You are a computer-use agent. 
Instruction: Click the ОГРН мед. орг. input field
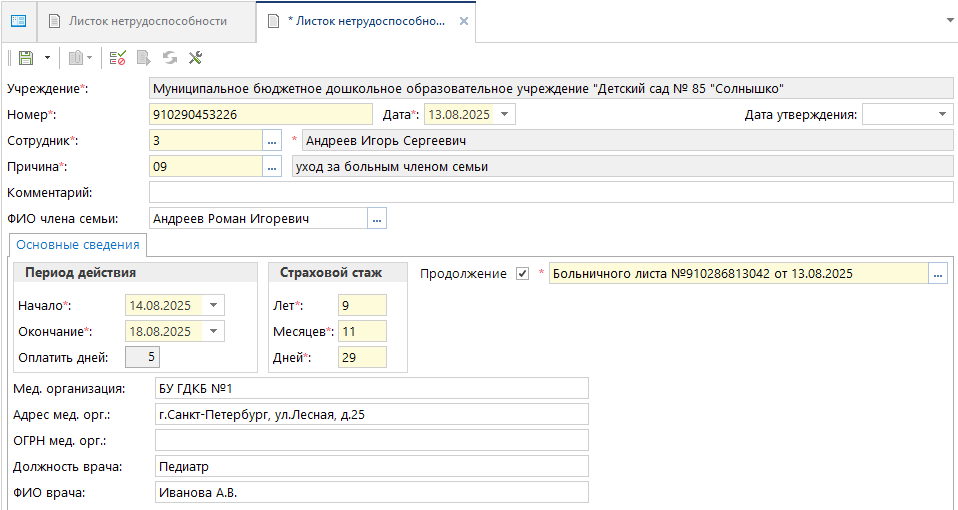point(371,440)
